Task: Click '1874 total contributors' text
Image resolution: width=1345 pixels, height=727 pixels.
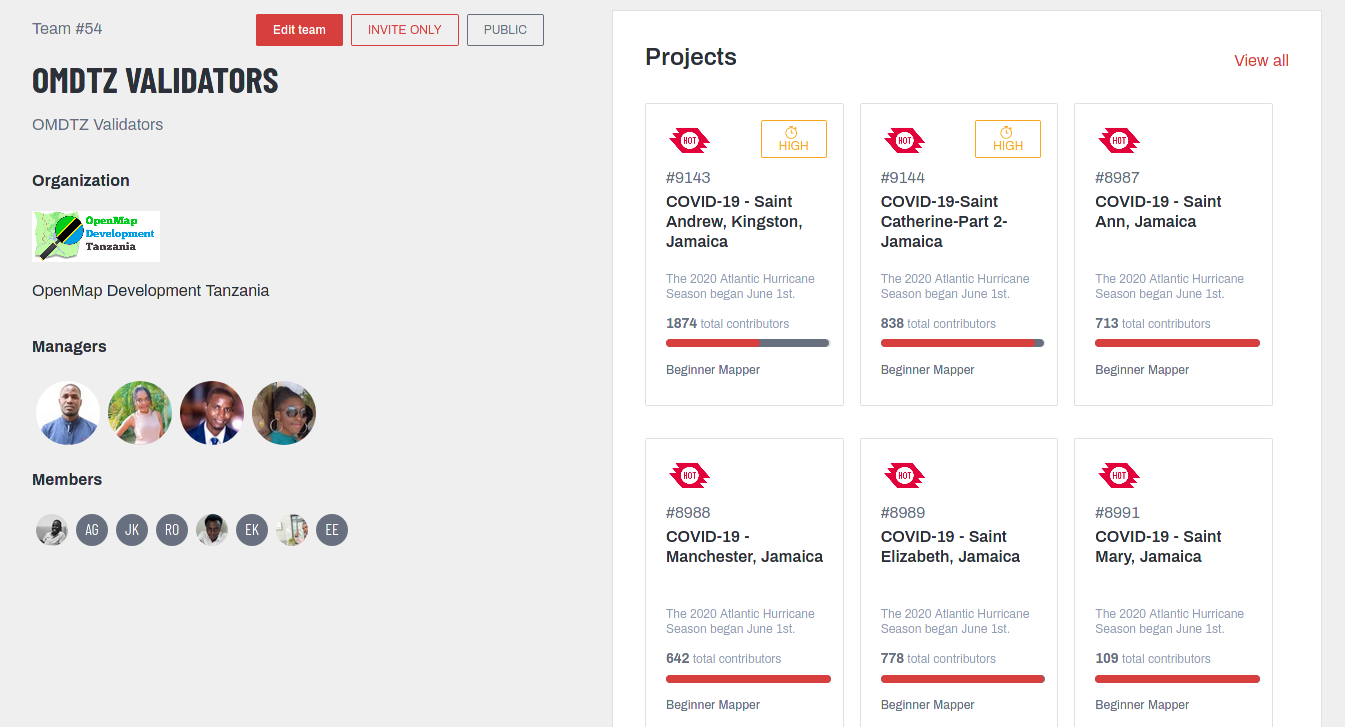Action: [x=728, y=323]
